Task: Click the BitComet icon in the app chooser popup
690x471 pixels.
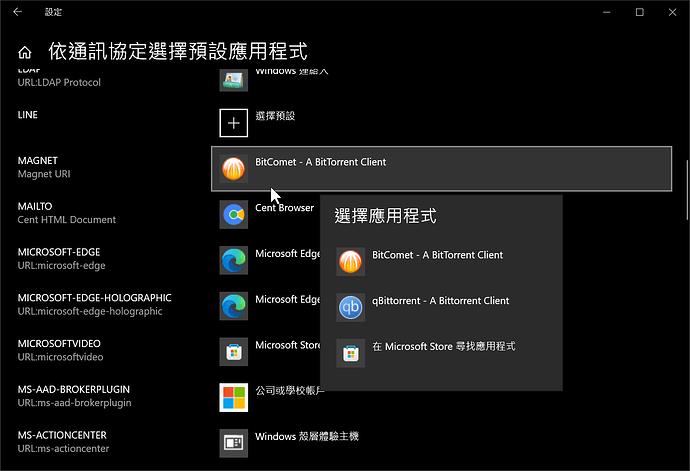Action: pos(351,261)
